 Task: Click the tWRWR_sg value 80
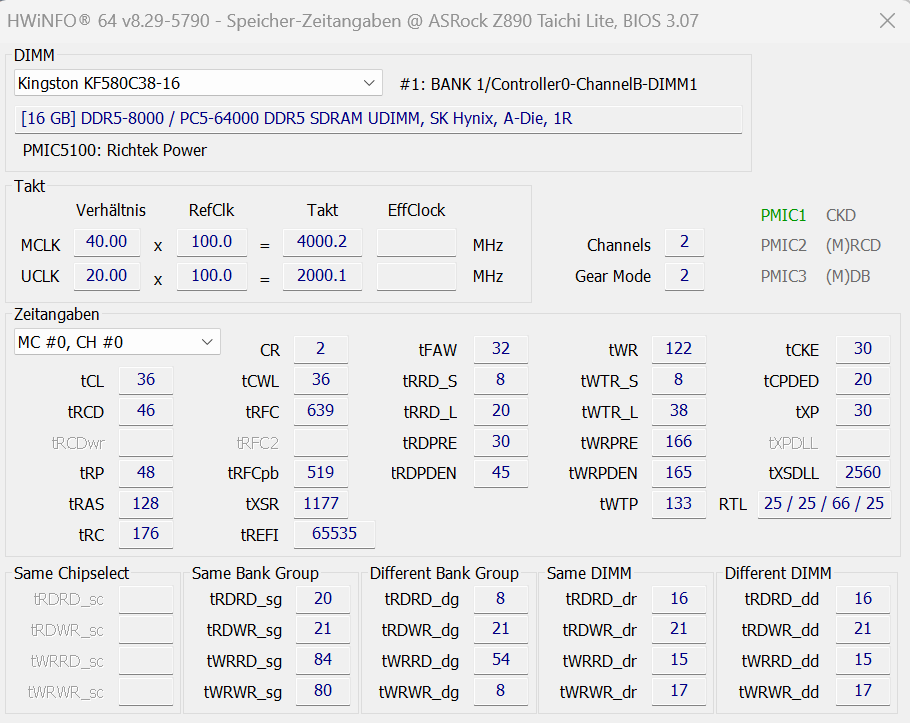coord(323,691)
